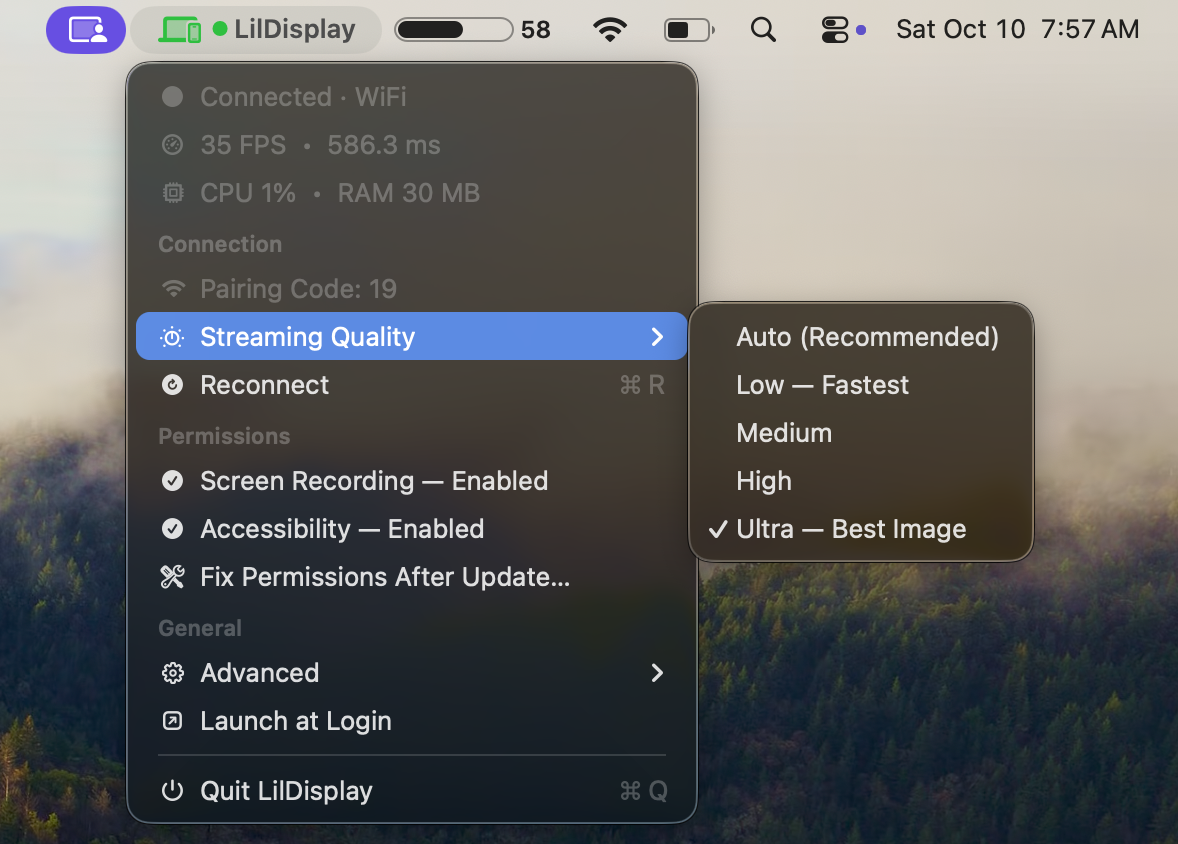Image resolution: width=1178 pixels, height=844 pixels.
Task: Click the battery status icon
Action: pos(689,30)
